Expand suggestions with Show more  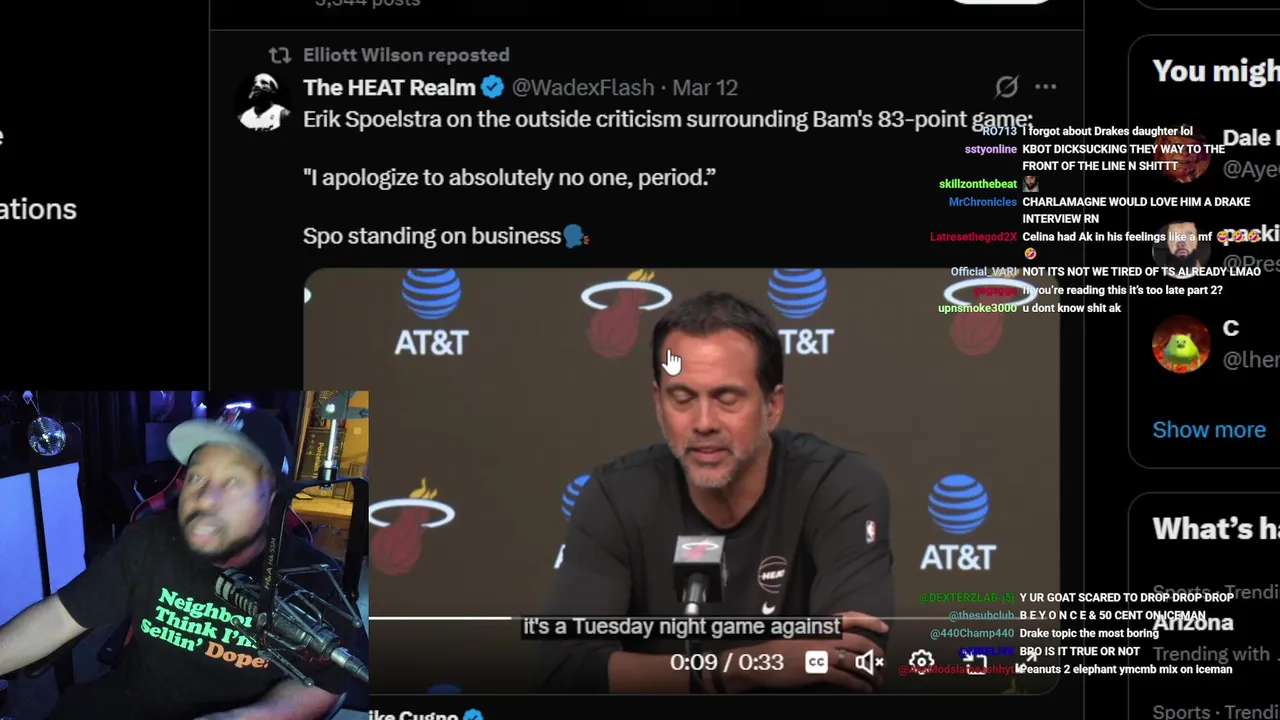(1209, 429)
